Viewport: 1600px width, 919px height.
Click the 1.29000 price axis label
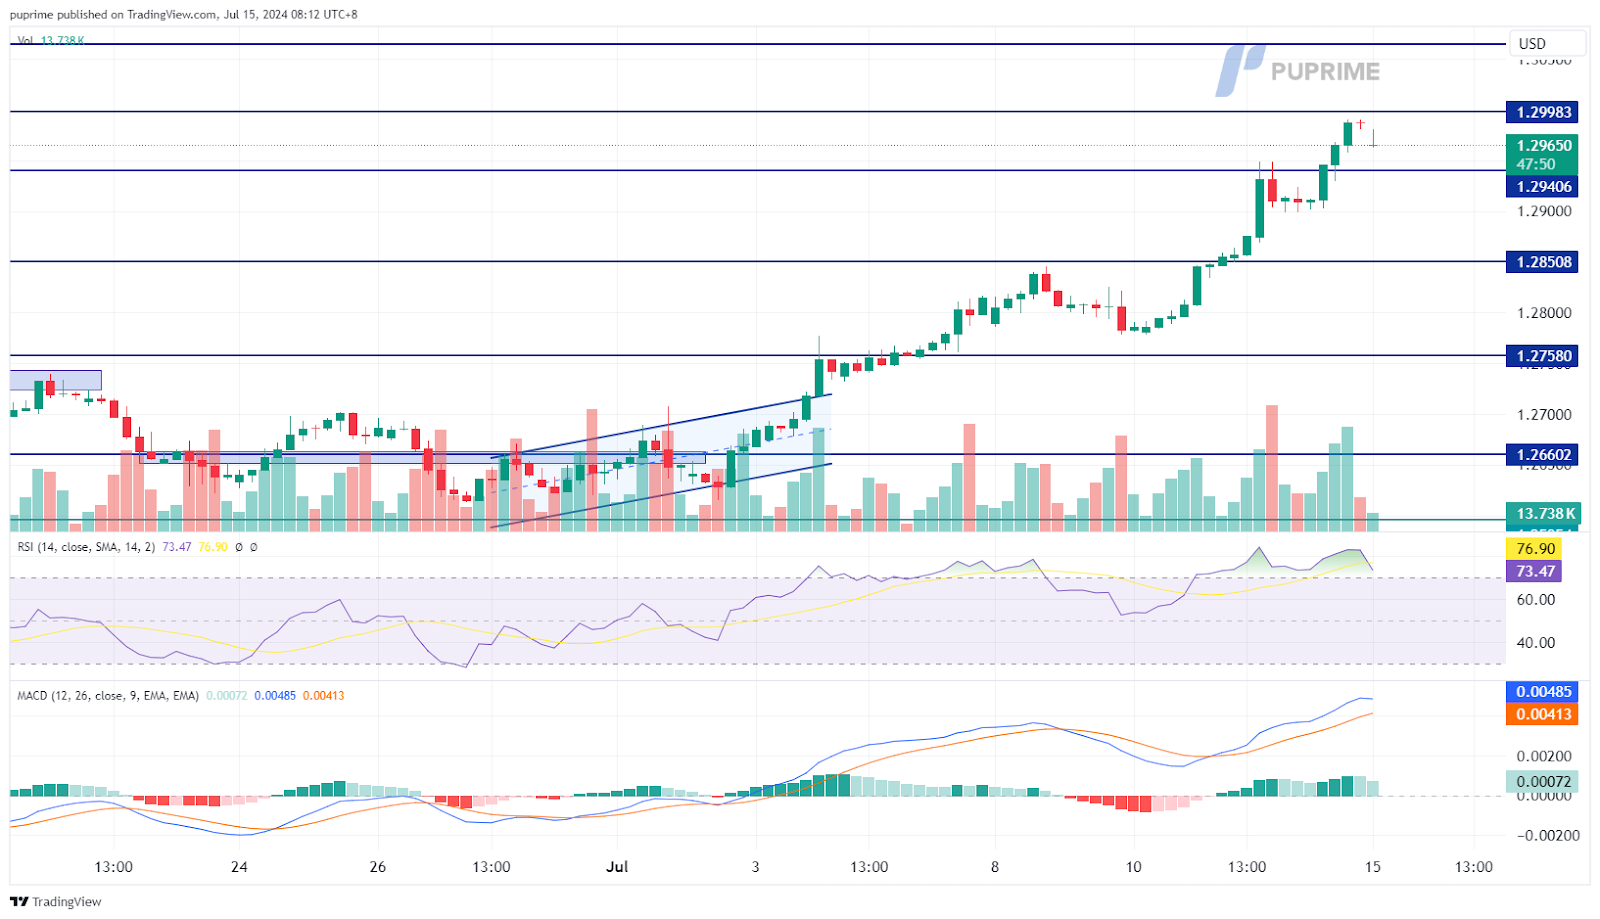tap(1544, 211)
